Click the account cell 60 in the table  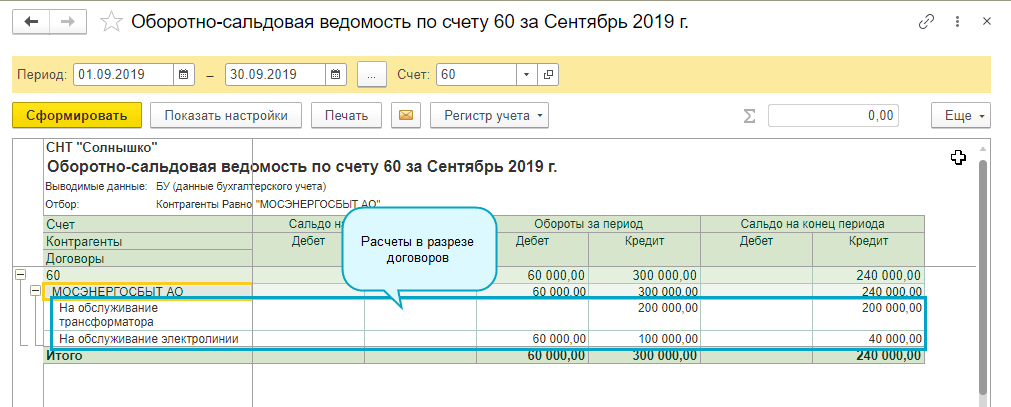[x=148, y=275]
